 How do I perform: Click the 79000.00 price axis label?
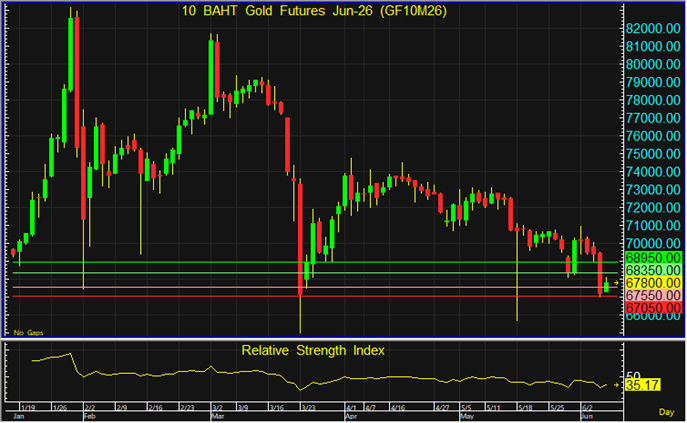[x=653, y=82]
